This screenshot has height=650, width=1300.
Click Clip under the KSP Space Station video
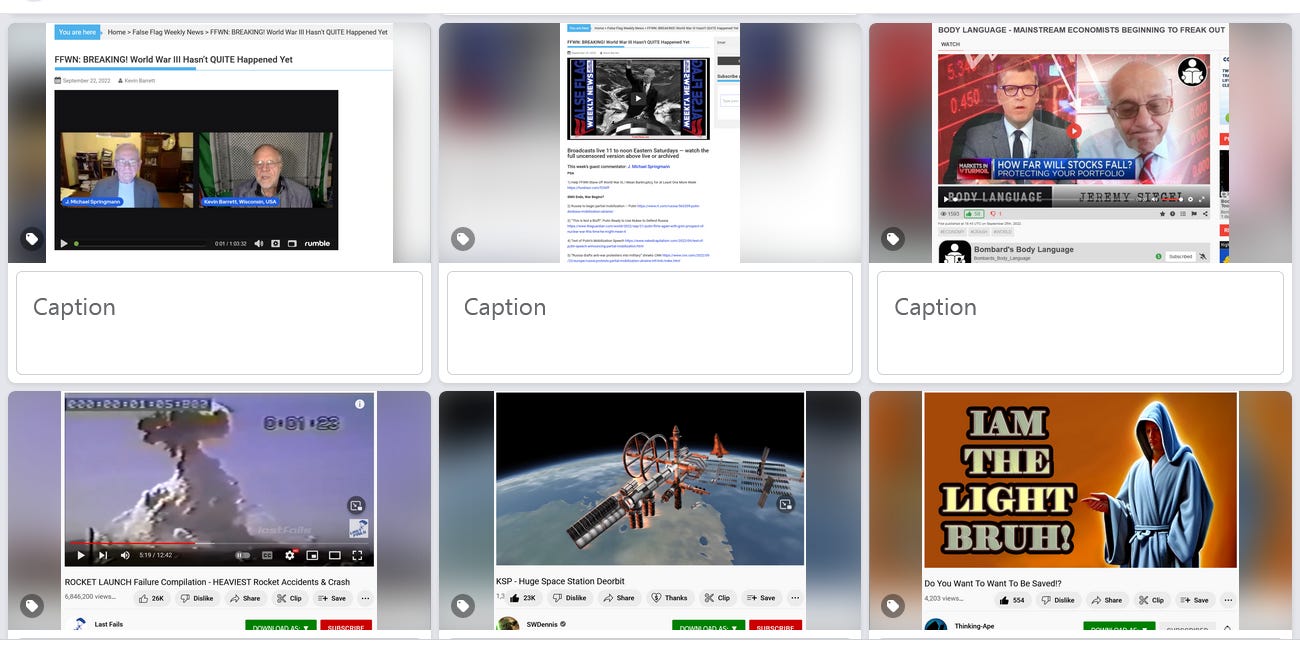click(717, 598)
